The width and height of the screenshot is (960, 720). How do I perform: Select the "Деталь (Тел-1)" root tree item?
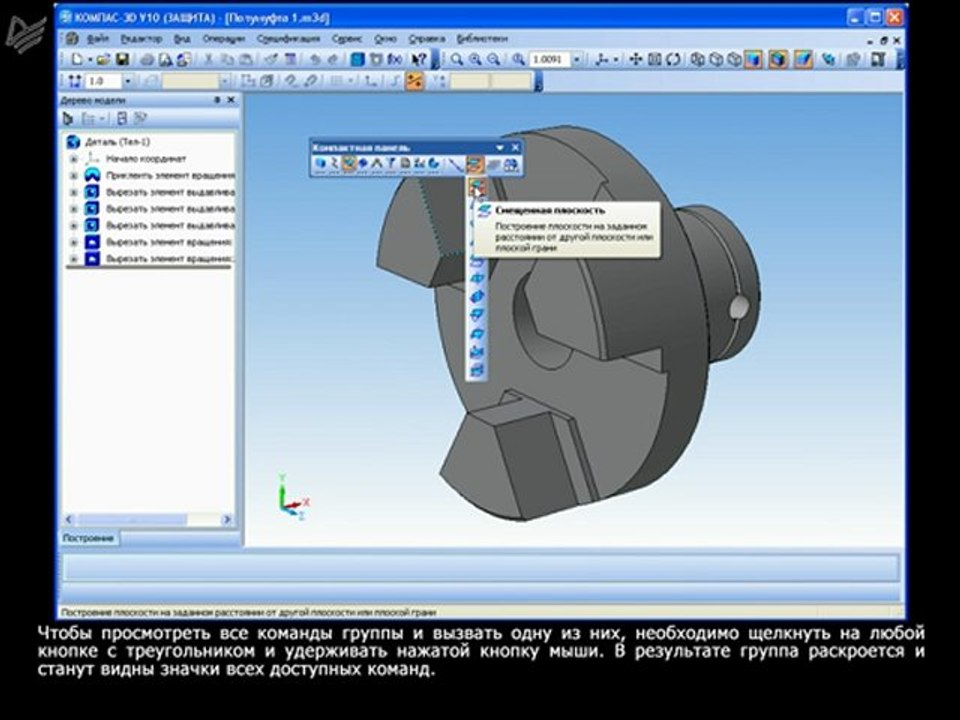(x=117, y=142)
